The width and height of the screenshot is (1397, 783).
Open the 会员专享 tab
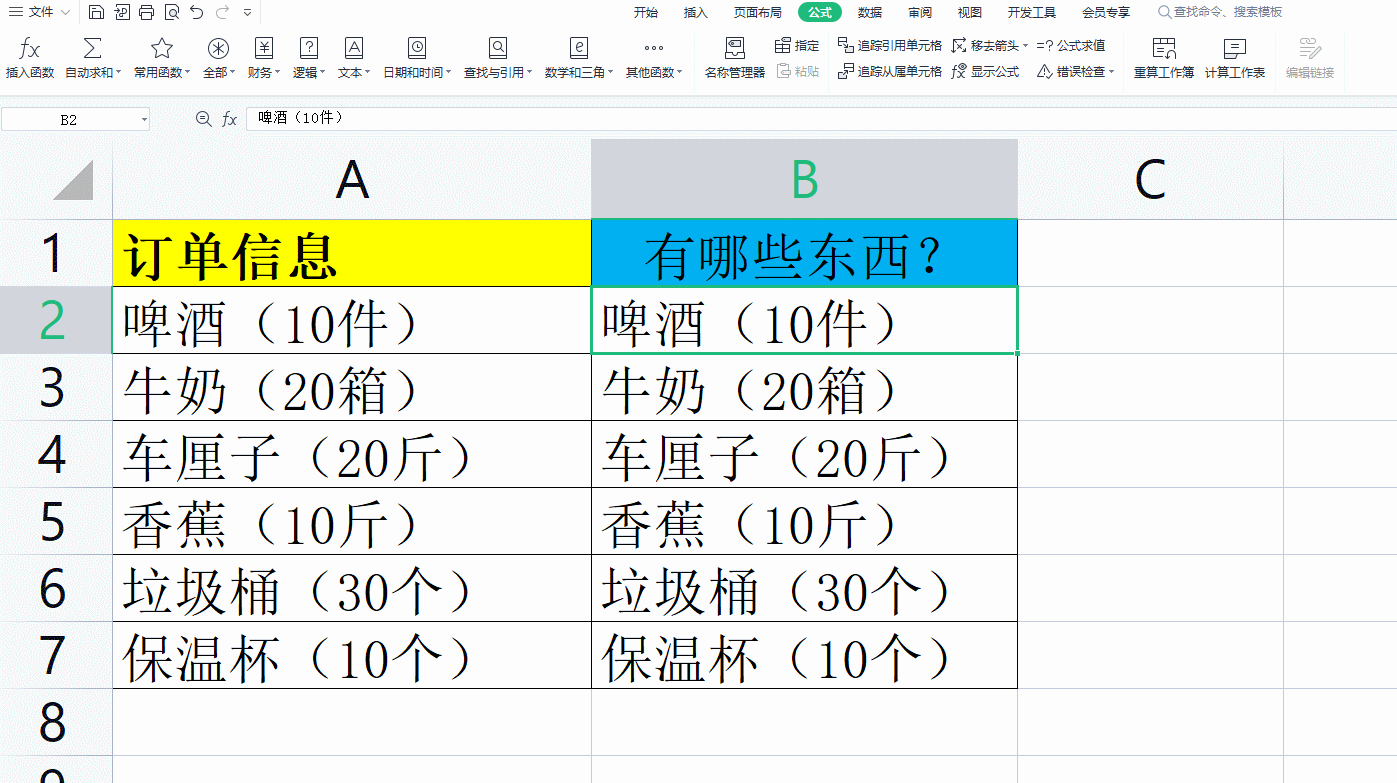pos(1106,12)
